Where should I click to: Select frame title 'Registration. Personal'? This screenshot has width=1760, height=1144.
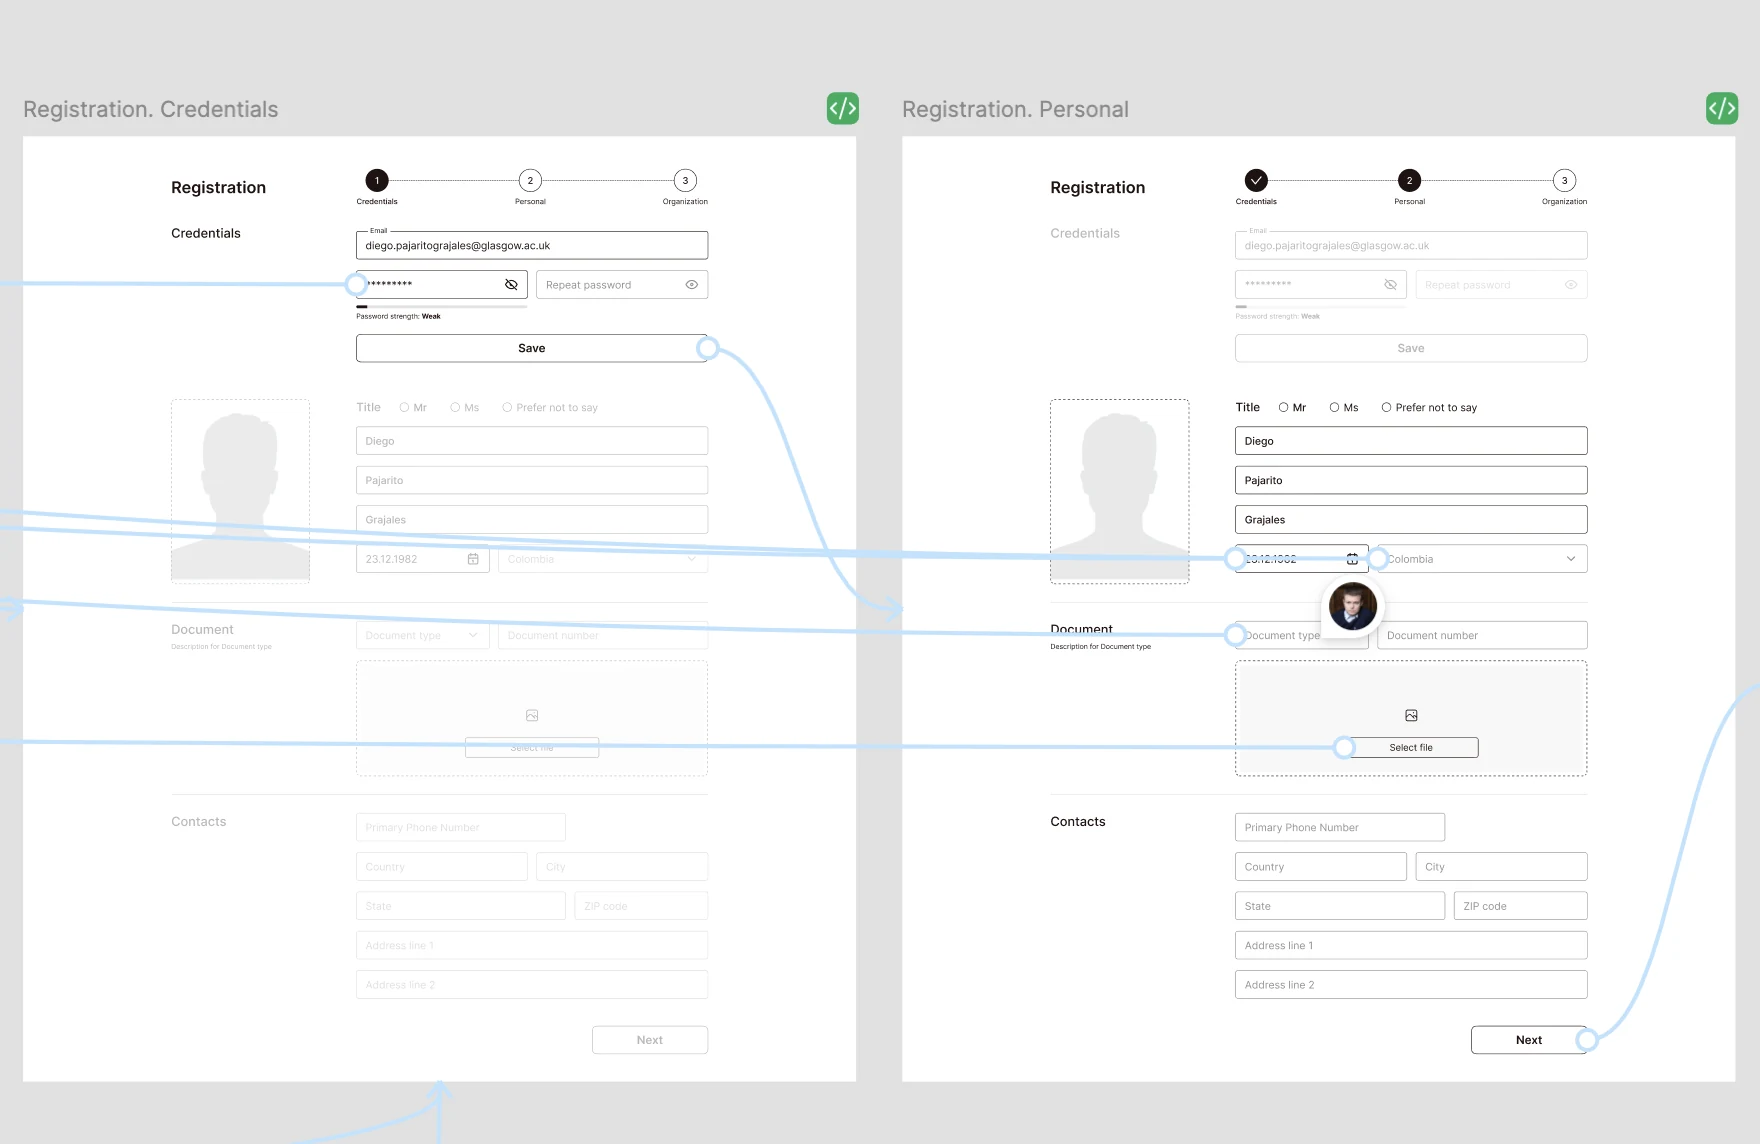[1015, 109]
